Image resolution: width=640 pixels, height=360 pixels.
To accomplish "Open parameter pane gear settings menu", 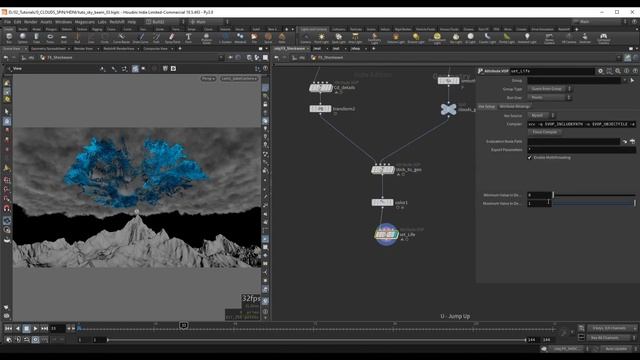I will coord(600,71).
